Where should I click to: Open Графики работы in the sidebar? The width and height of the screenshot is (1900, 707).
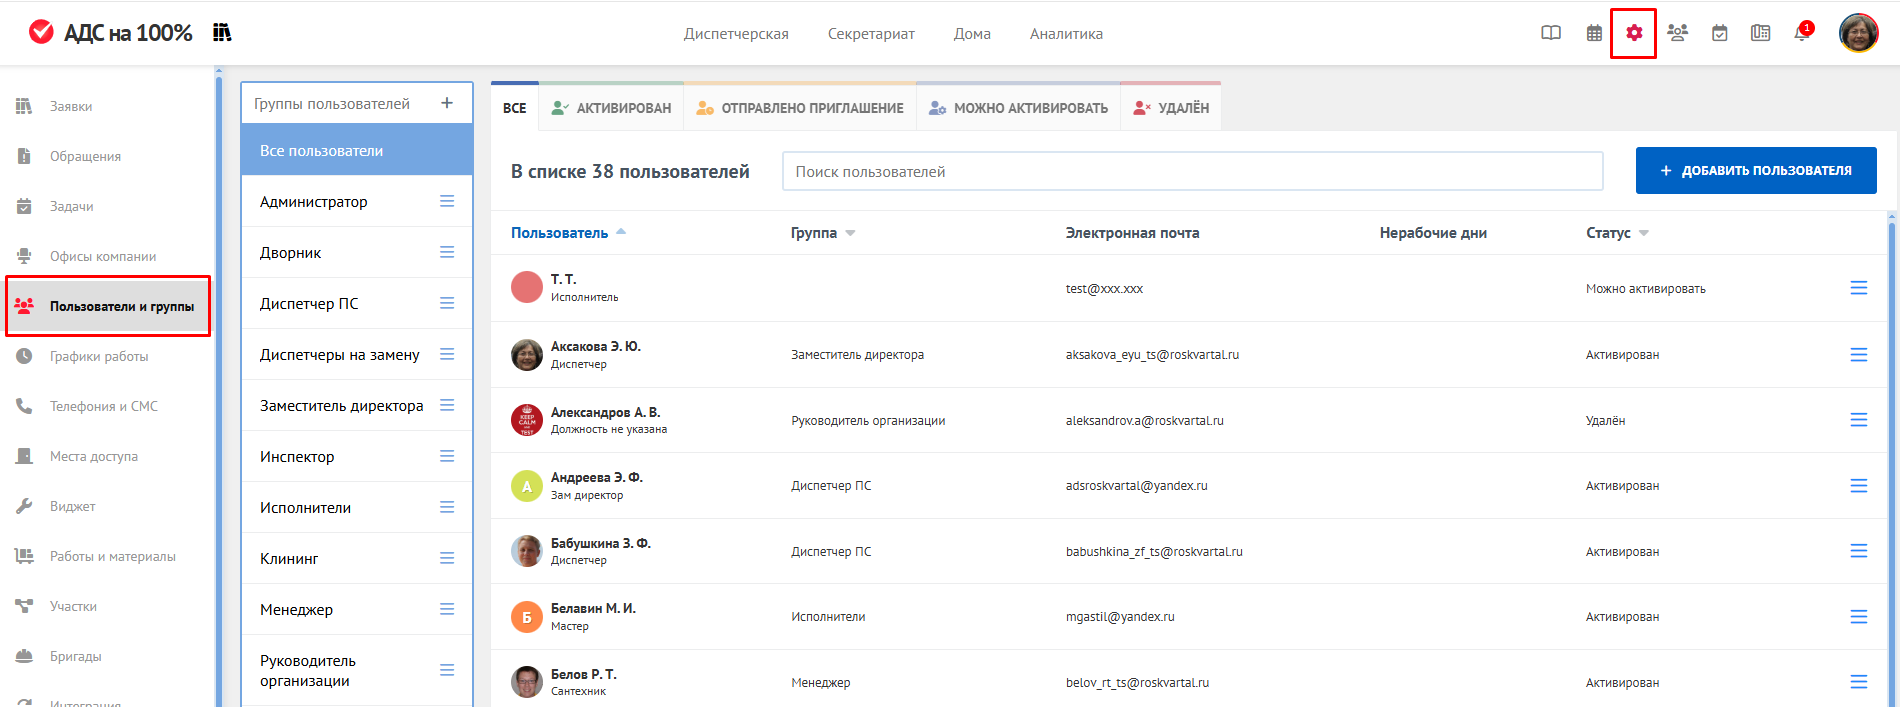[99, 356]
